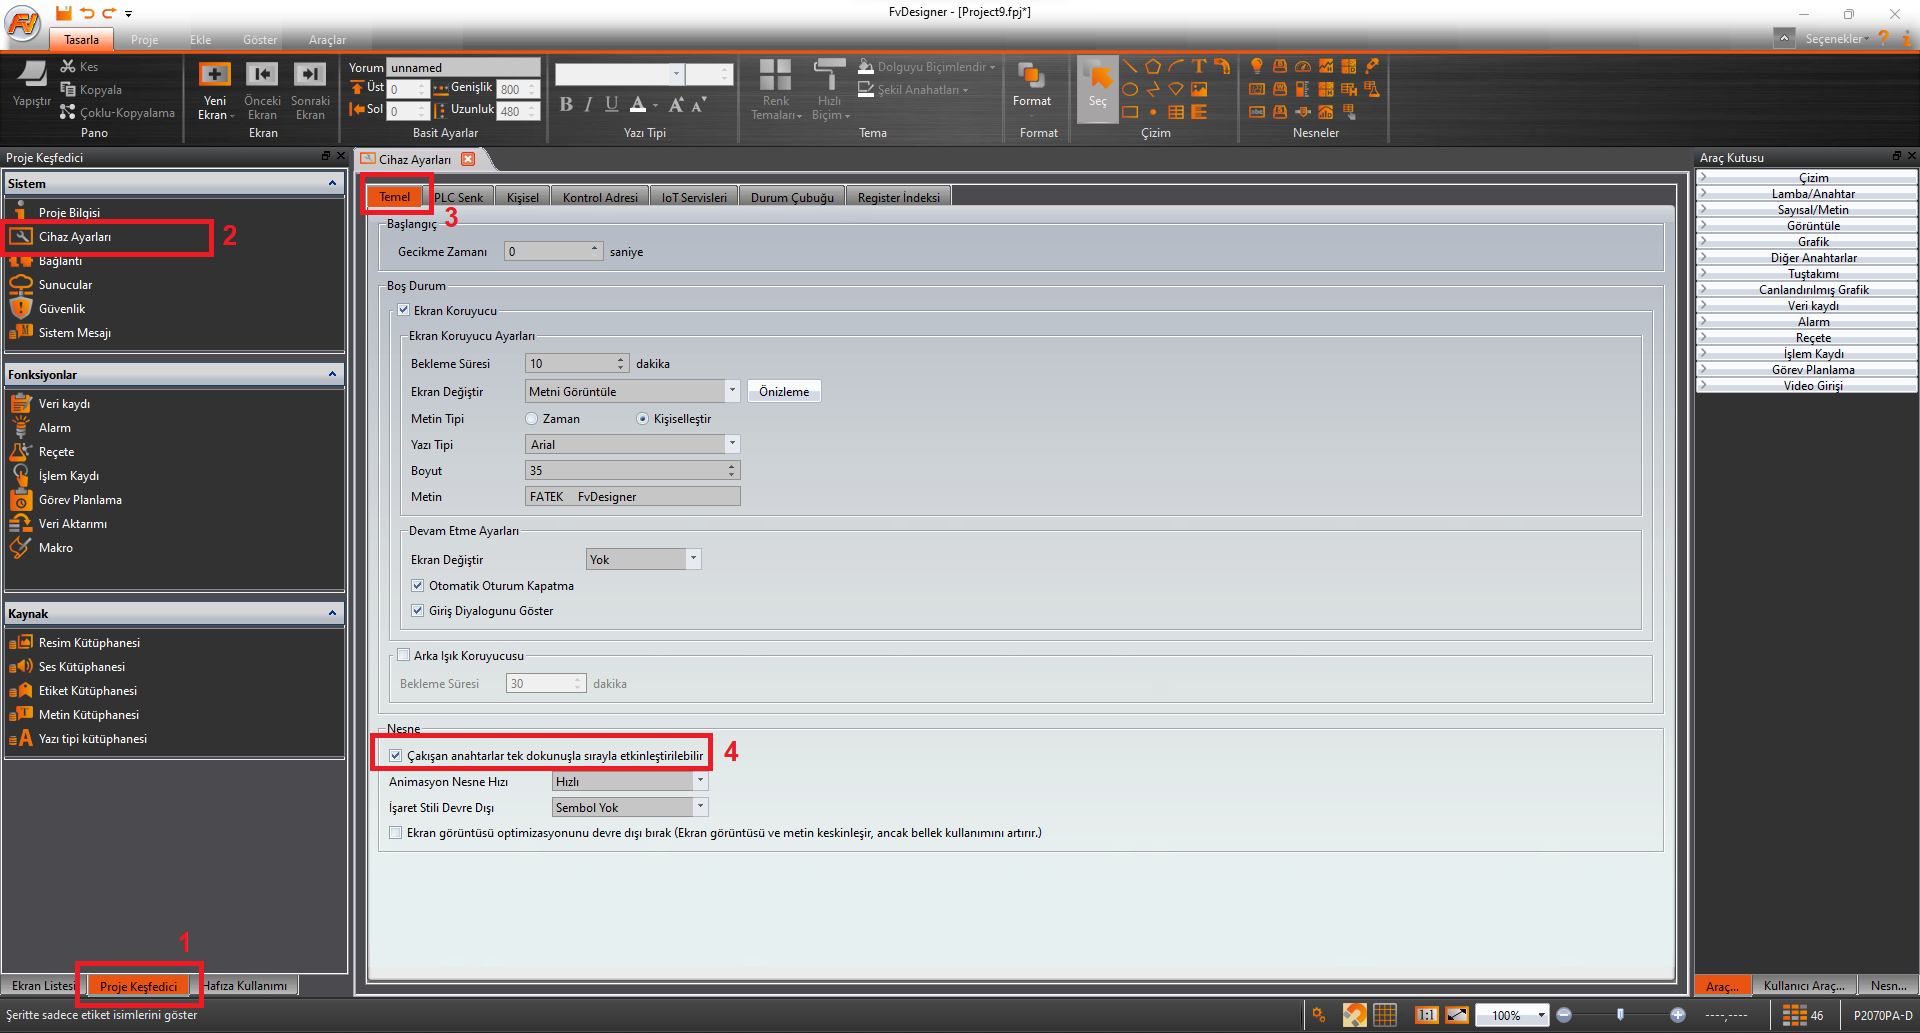The image size is (1920, 1033).
Task: Open Güvenlik settings in Sistem panel
Action: click(x=62, y=309)
